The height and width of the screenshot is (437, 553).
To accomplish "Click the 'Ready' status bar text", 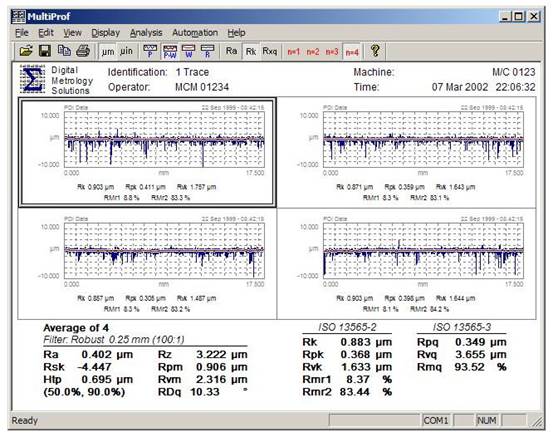I will [x=24, y=421].
